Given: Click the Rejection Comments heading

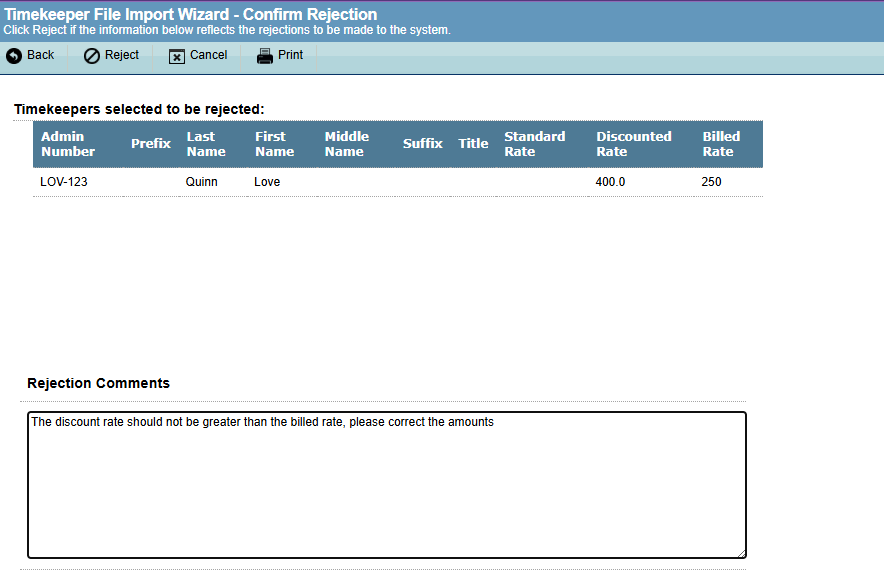Looking at the screenshot, I should 99,383.
